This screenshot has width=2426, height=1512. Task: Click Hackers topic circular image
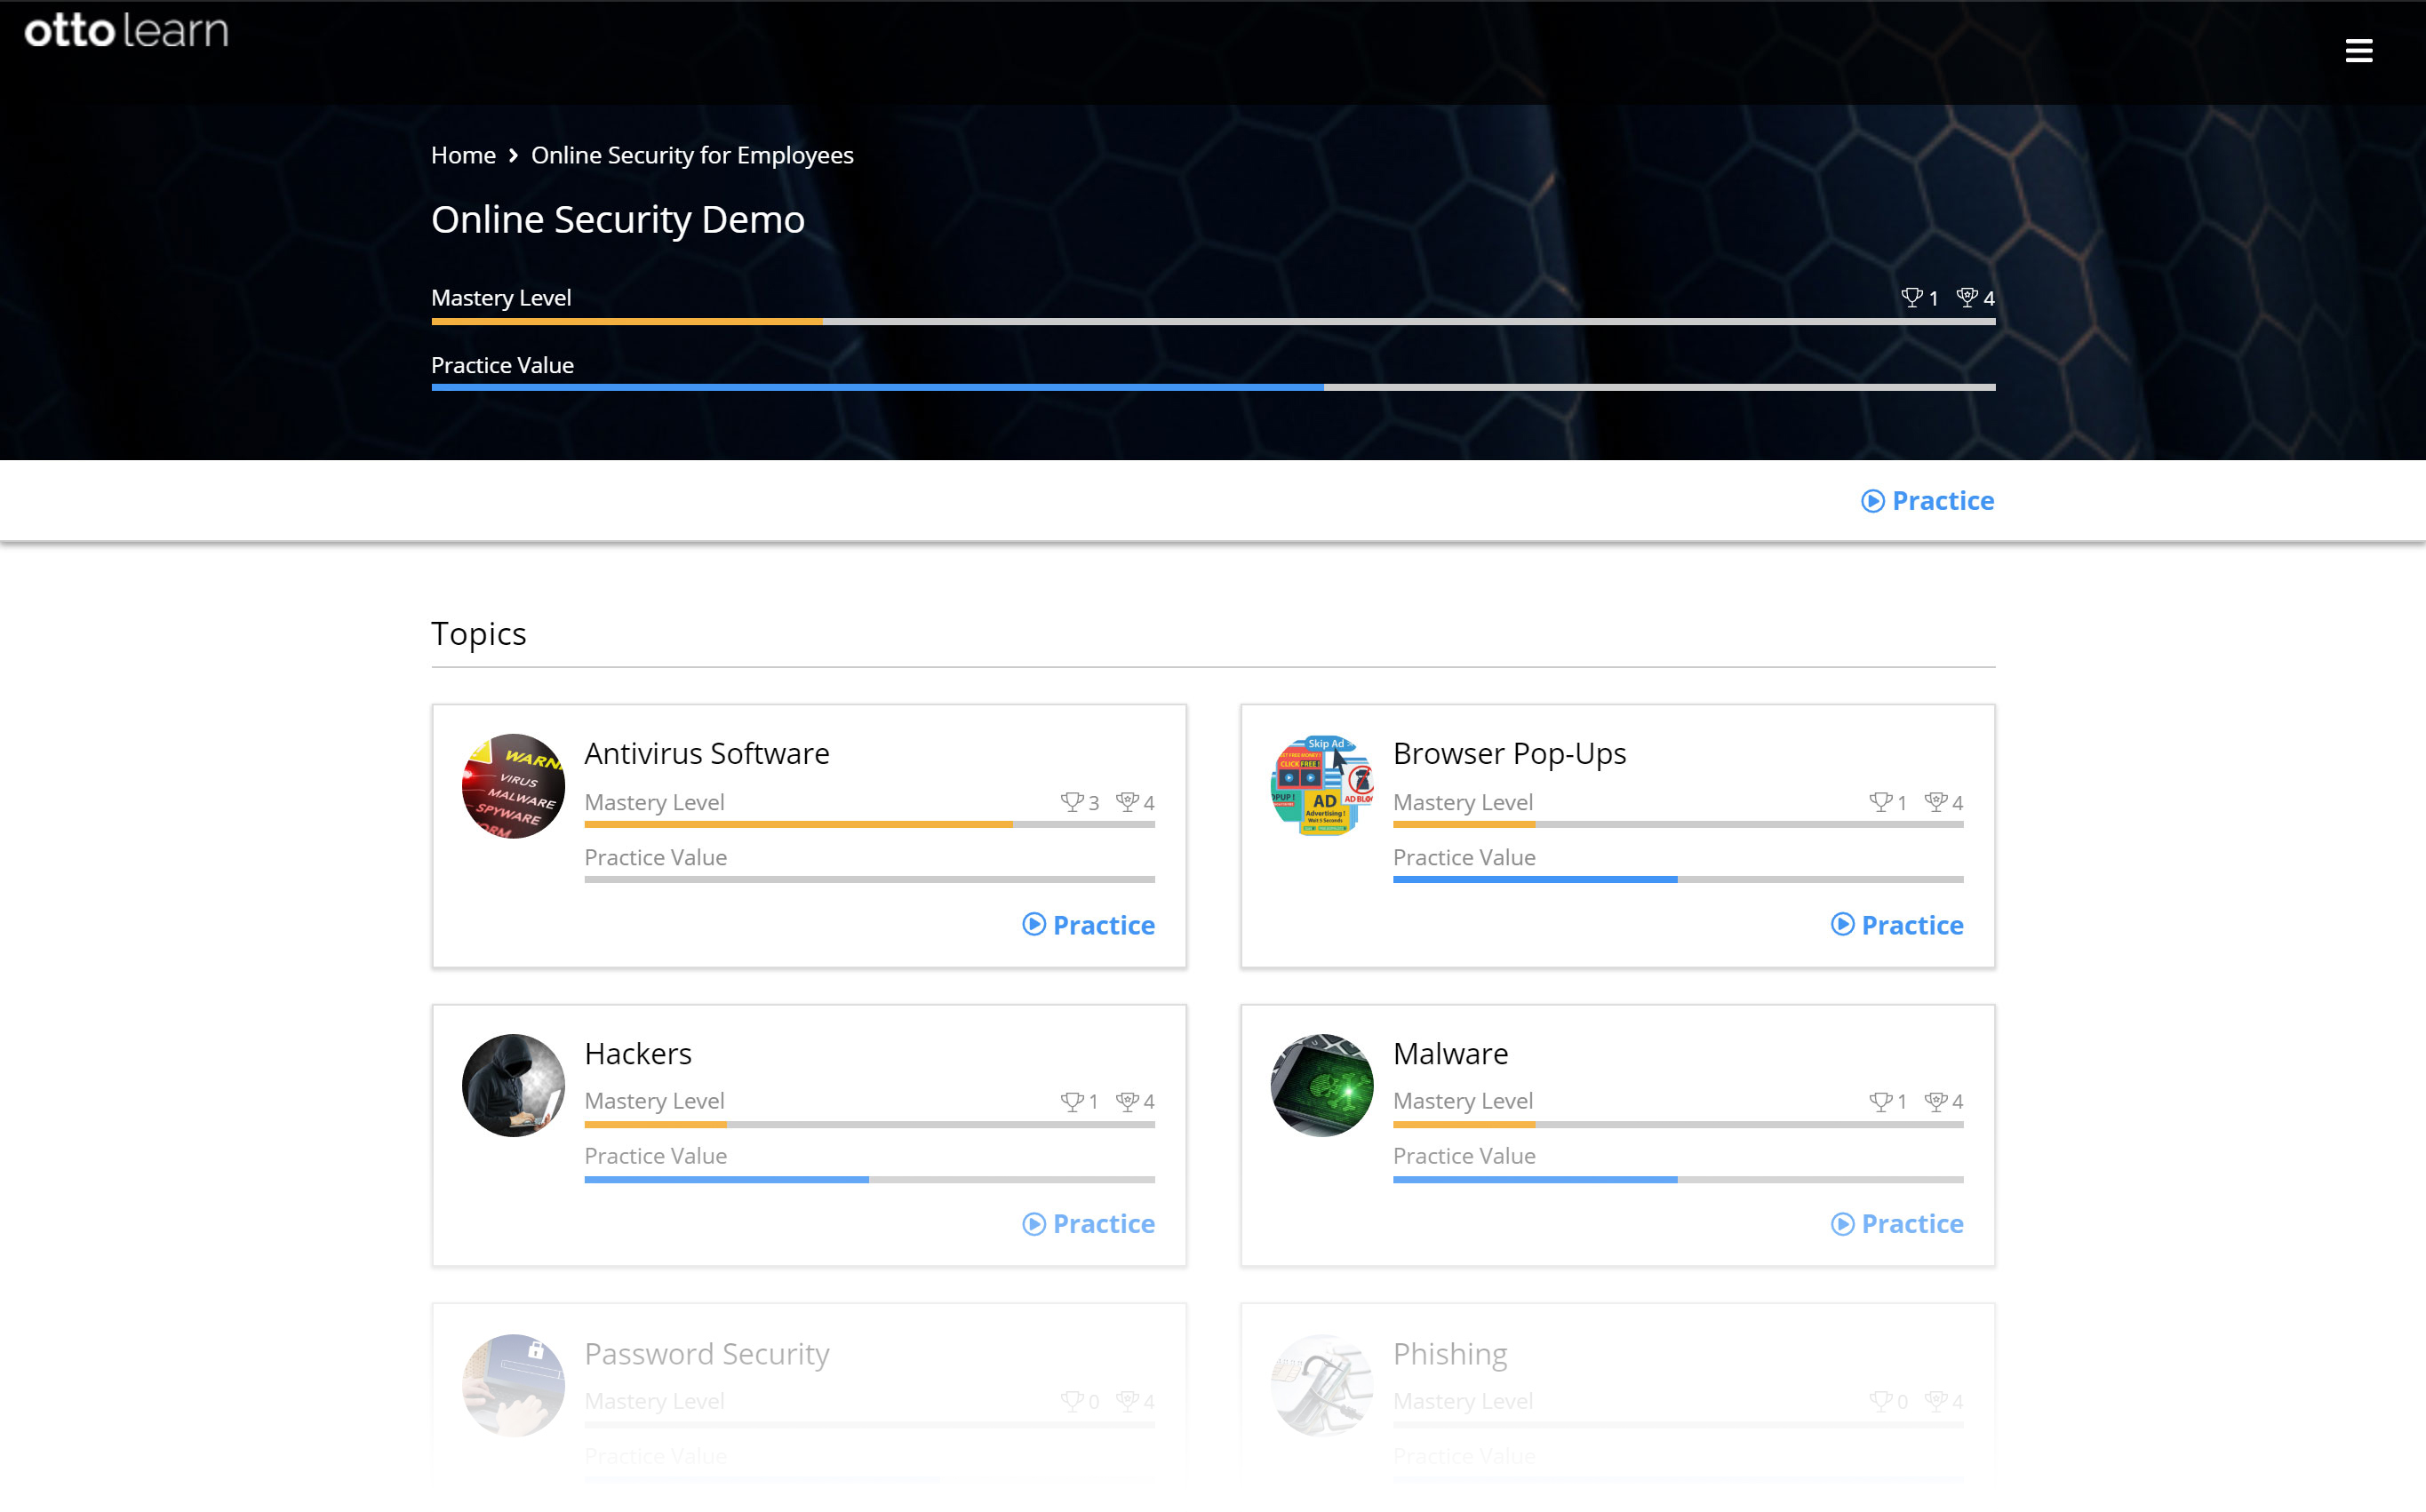point(513,1085)
